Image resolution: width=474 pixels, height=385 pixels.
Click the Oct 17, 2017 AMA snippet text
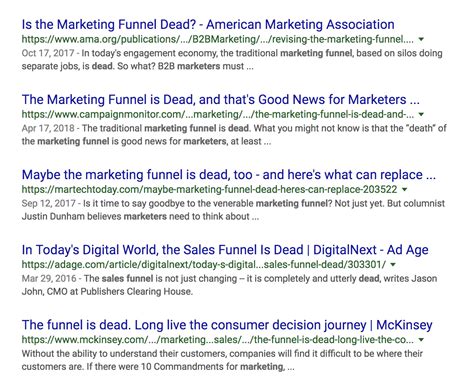(232, 60)
